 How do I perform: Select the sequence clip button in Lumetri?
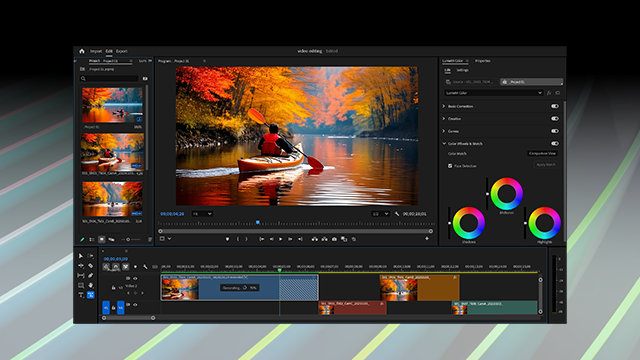point(531,82)
